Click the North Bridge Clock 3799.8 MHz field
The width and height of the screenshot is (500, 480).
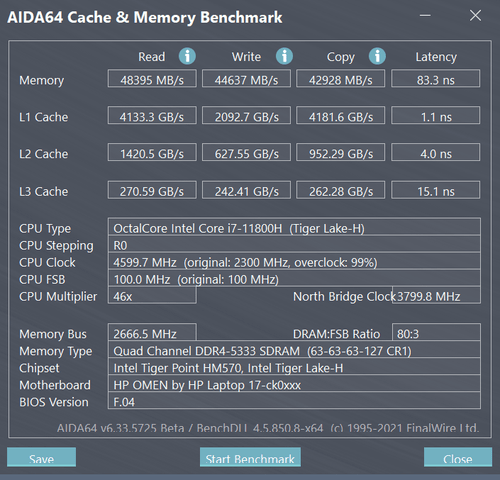[x=436, y=295]
